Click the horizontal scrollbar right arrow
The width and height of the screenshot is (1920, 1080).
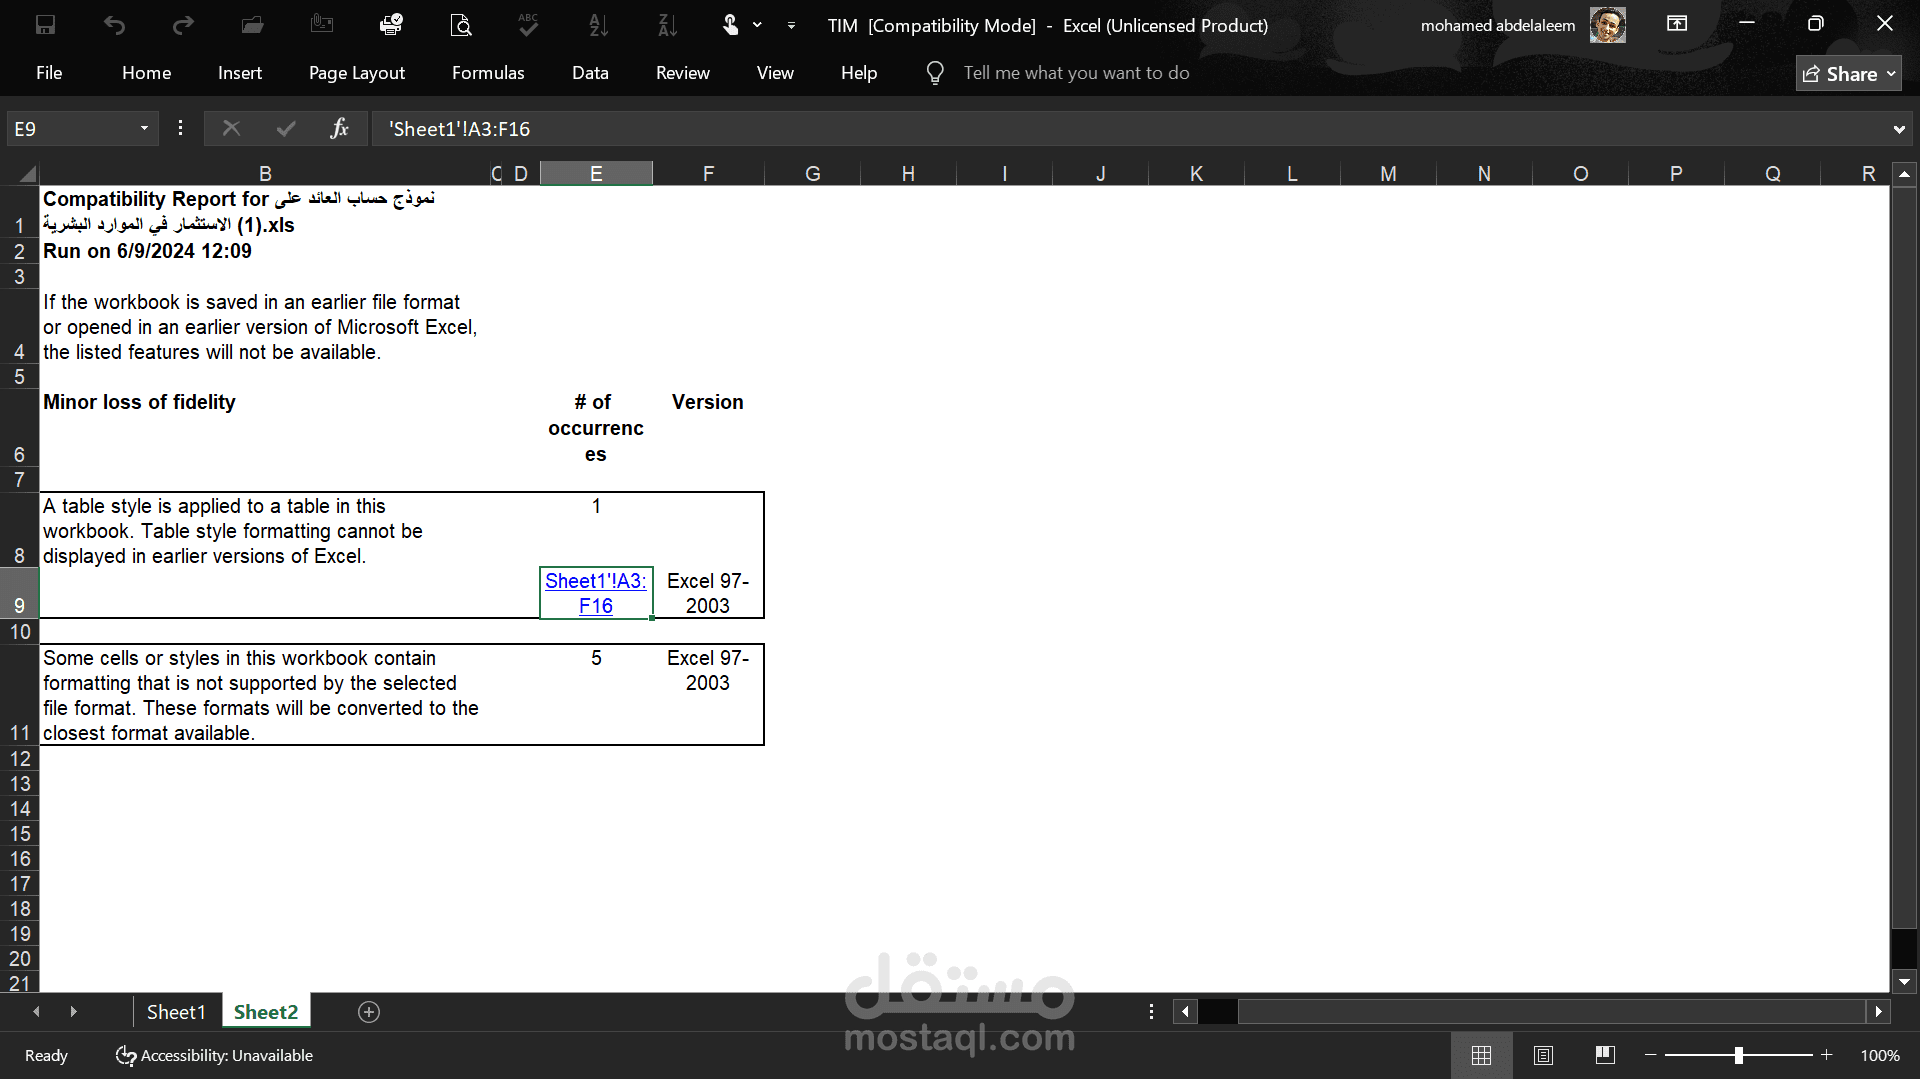[x=1879, y=1012]
